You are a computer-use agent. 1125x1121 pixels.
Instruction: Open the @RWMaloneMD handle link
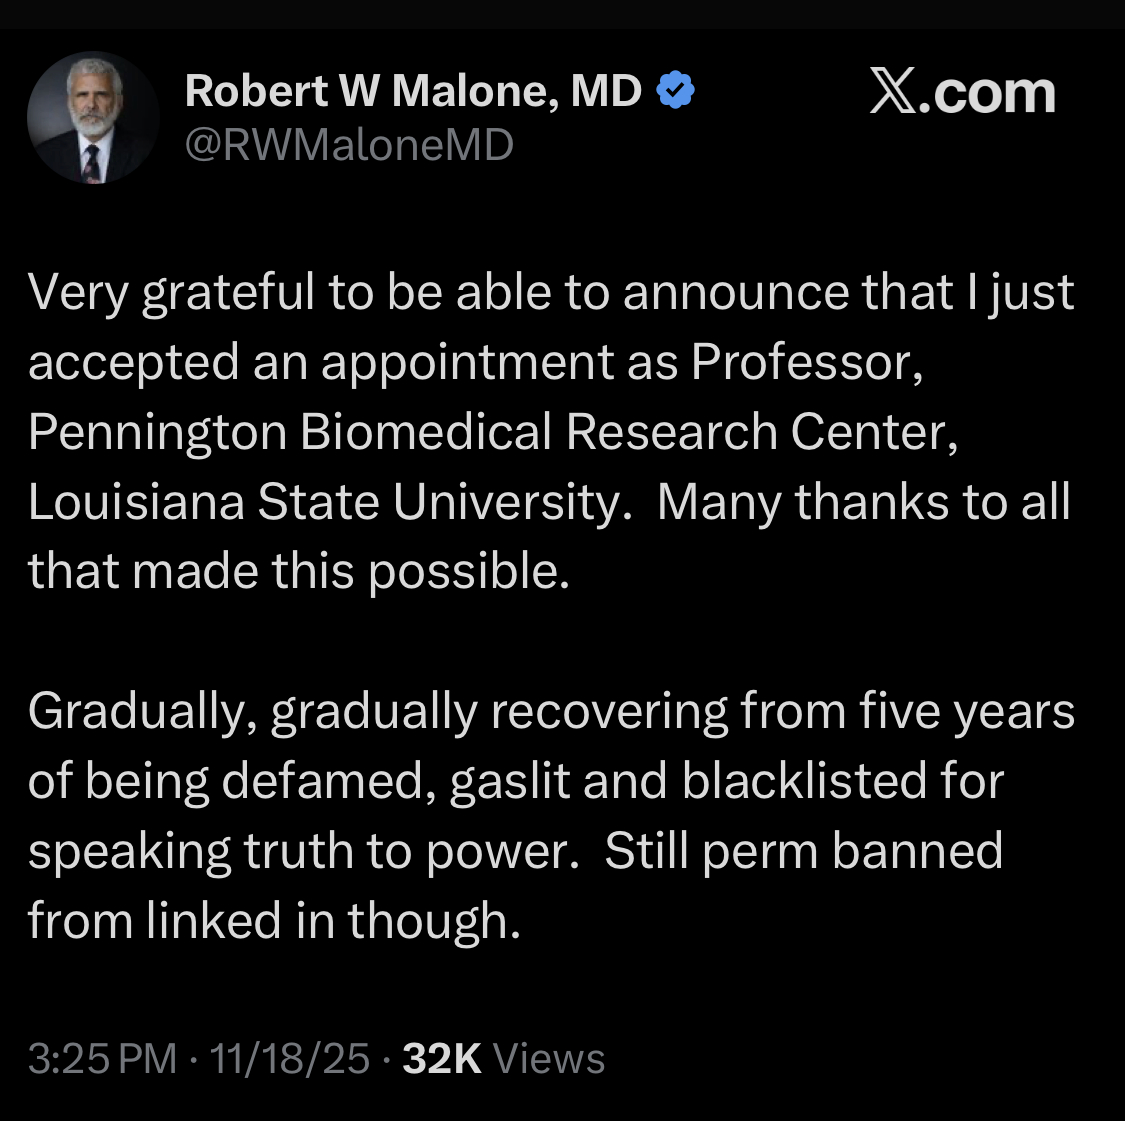[349, 146]
